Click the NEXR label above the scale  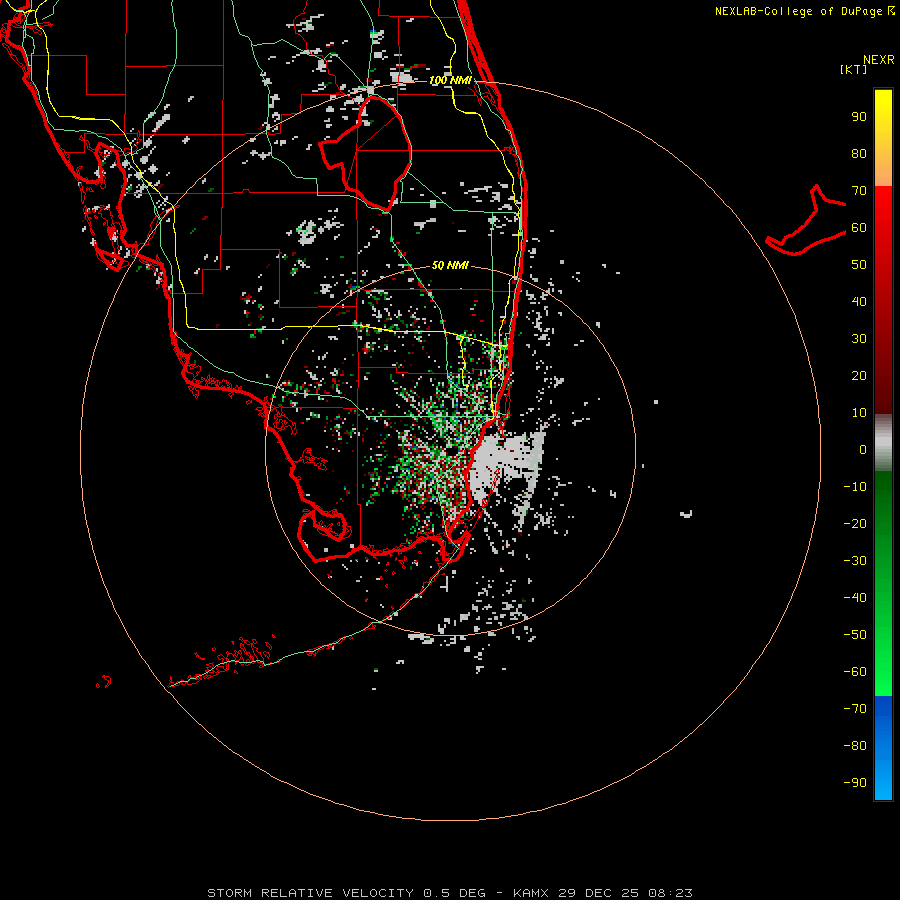pos(878,60)
